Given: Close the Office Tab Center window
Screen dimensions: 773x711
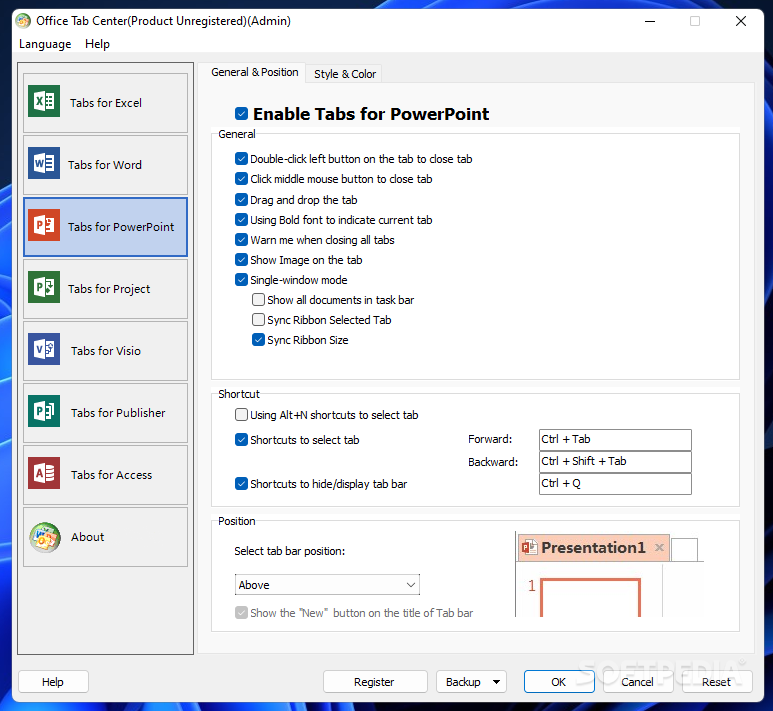Looking at the screenshot, I should [x=740, y=21].
